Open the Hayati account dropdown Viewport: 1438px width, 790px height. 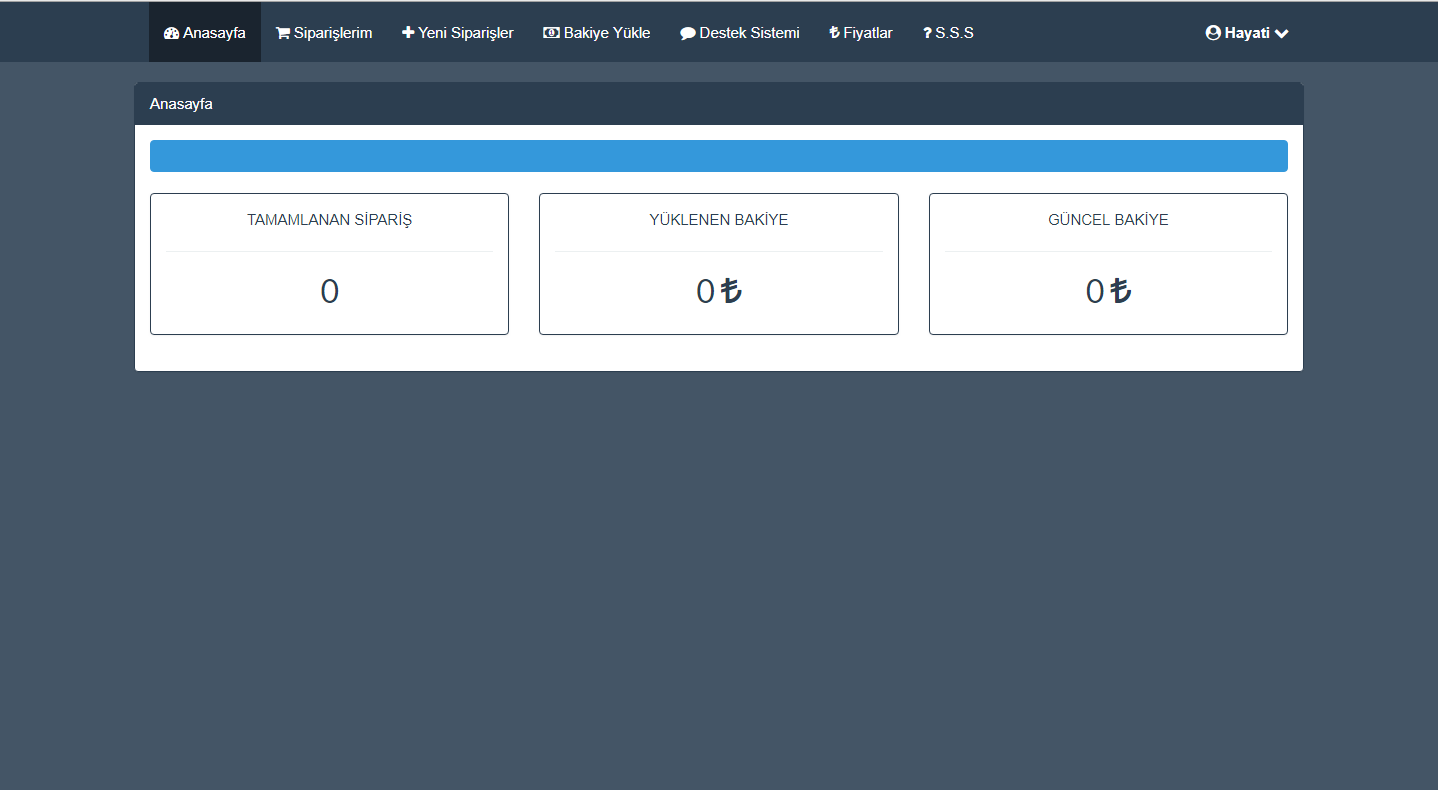(1245, 32)
